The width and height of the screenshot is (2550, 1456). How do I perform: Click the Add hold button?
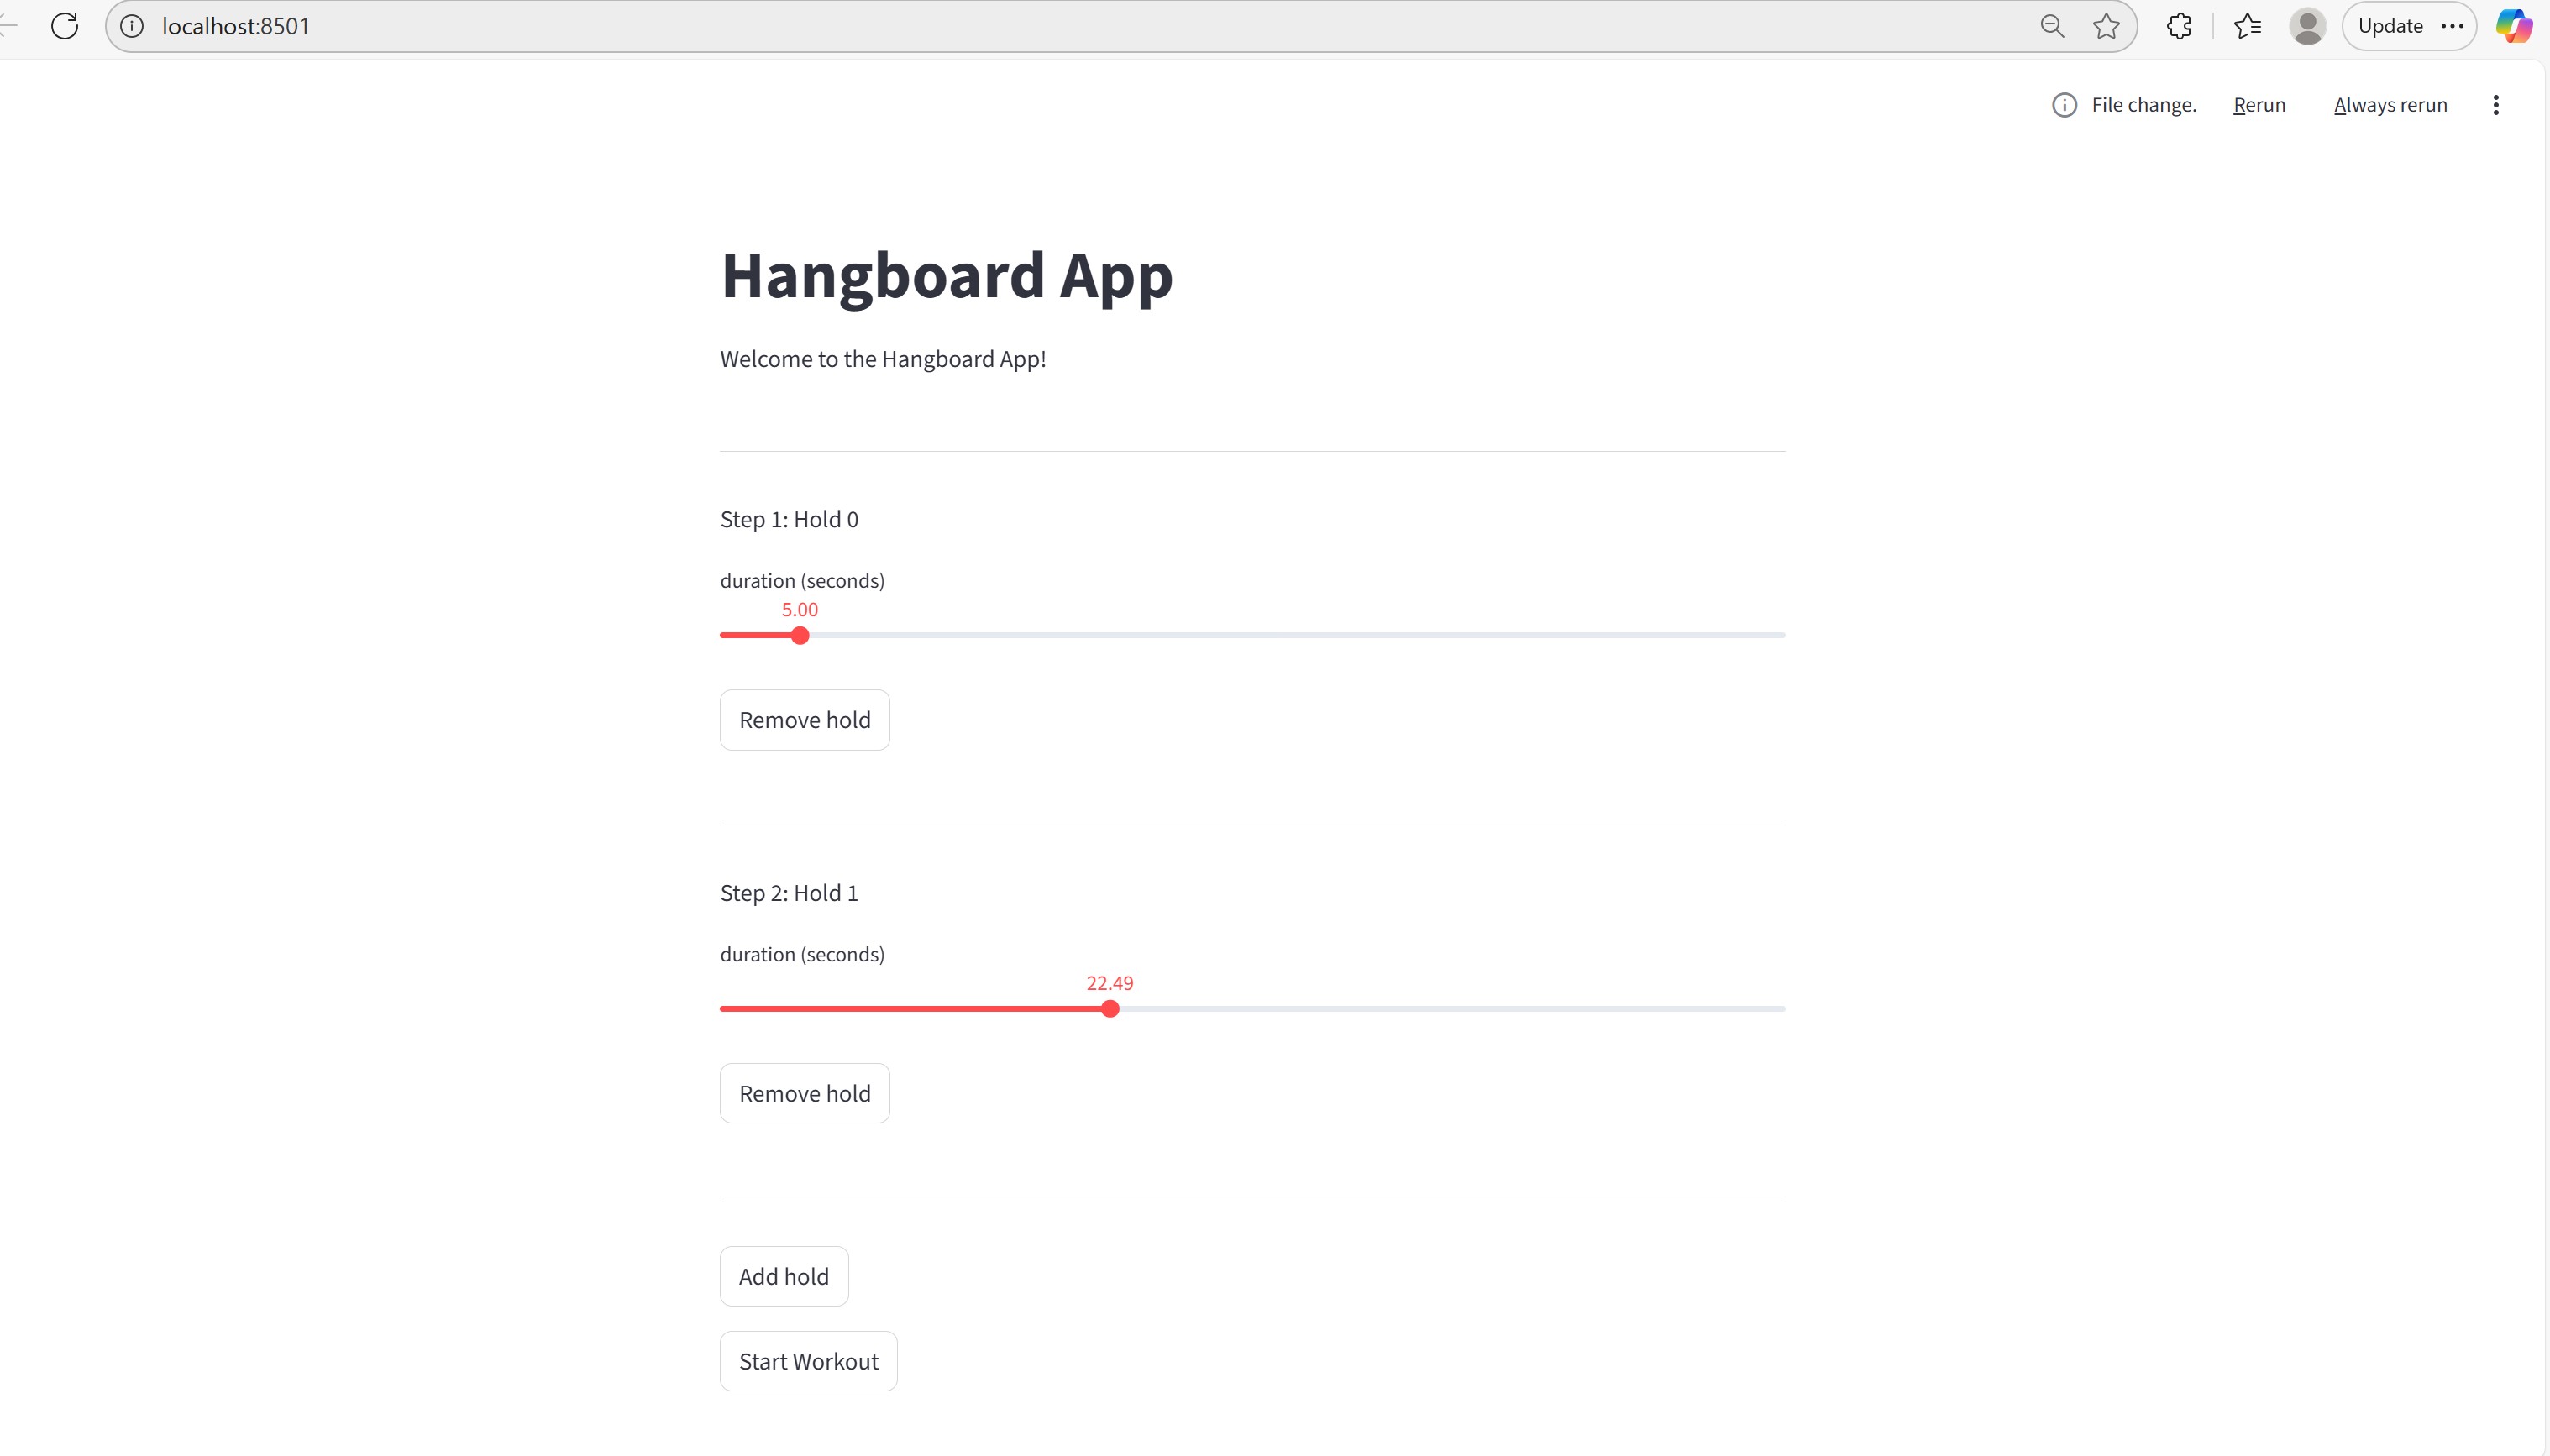pyautogui.click(x=783, y=1276)
